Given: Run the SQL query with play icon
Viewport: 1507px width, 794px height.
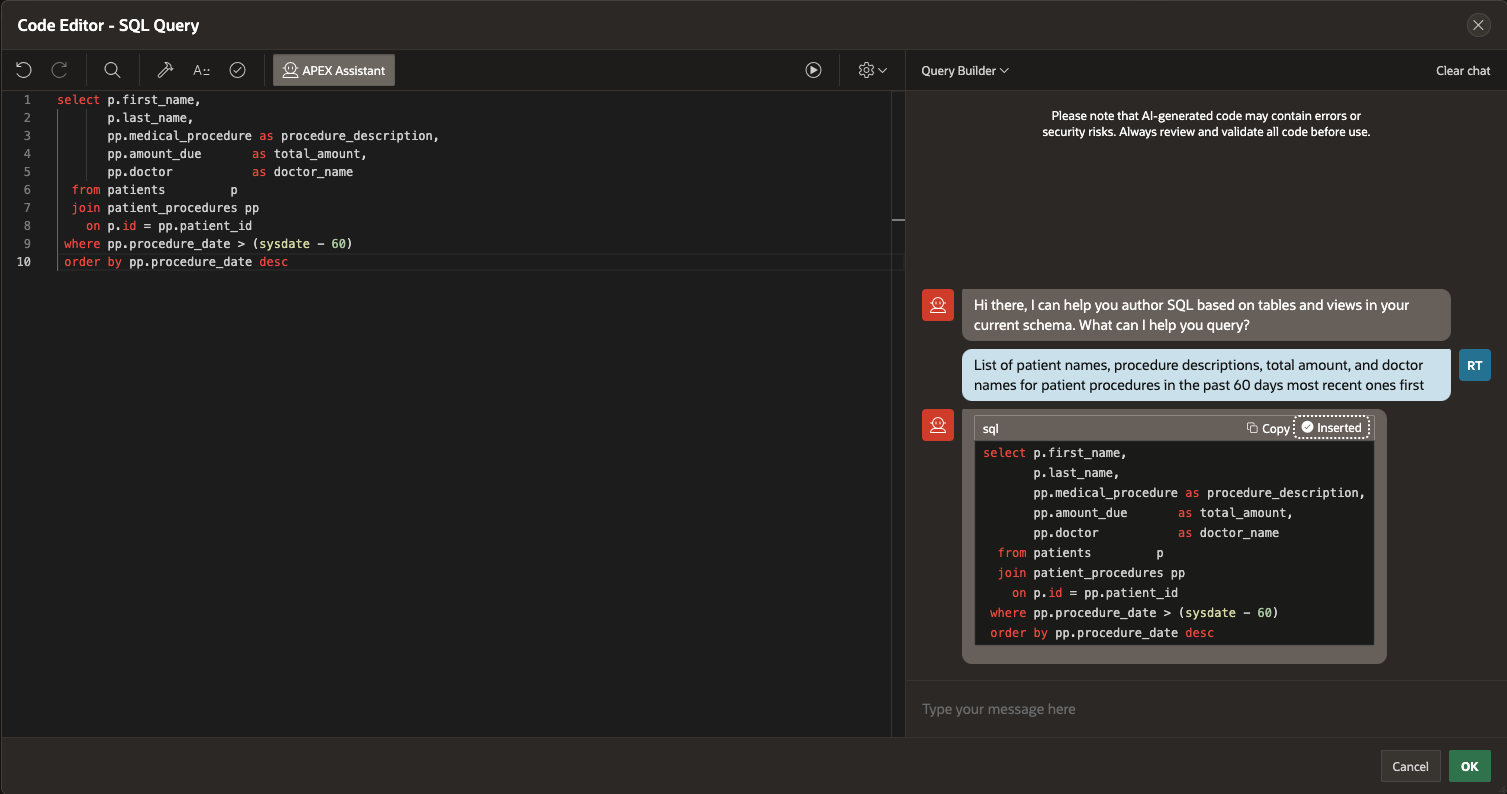Looking at the screenshot, I should pyautogui.click(x=813, y=70).
